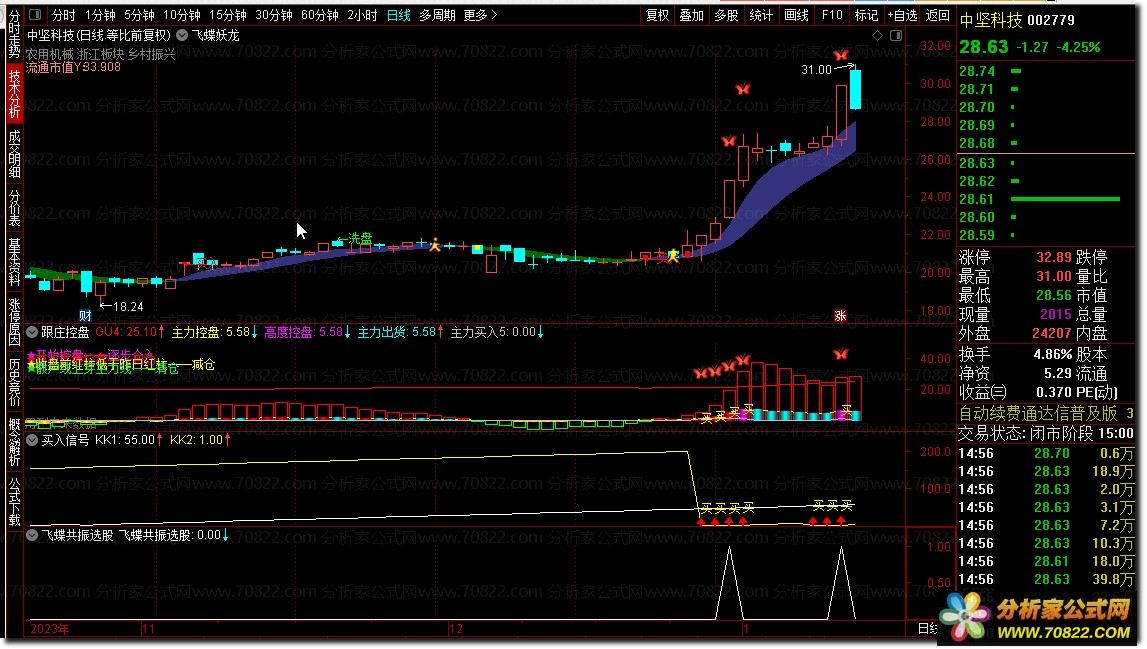
Task: Click the 2023年 timeline label
Action: (x=50, y=629)
